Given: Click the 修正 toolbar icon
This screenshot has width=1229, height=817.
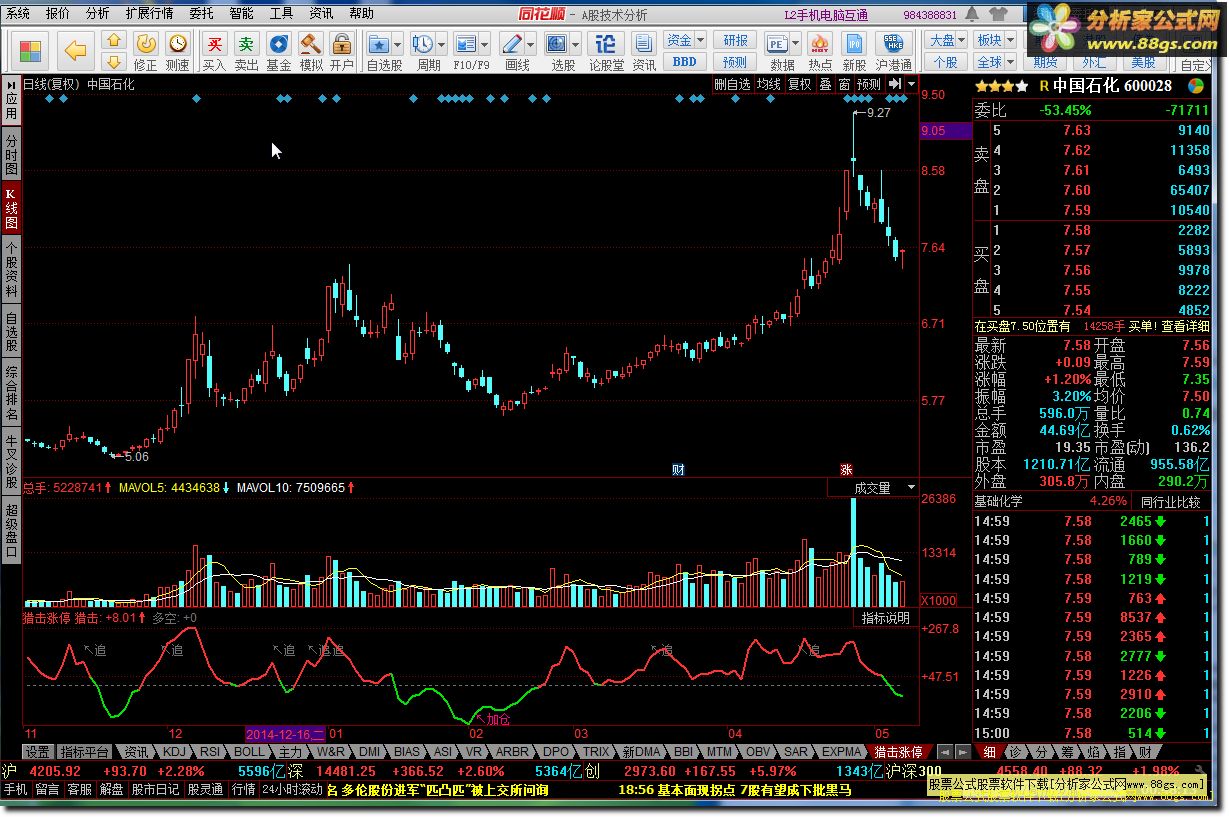Looking at the screenshot, I should (x=146, y=51).
